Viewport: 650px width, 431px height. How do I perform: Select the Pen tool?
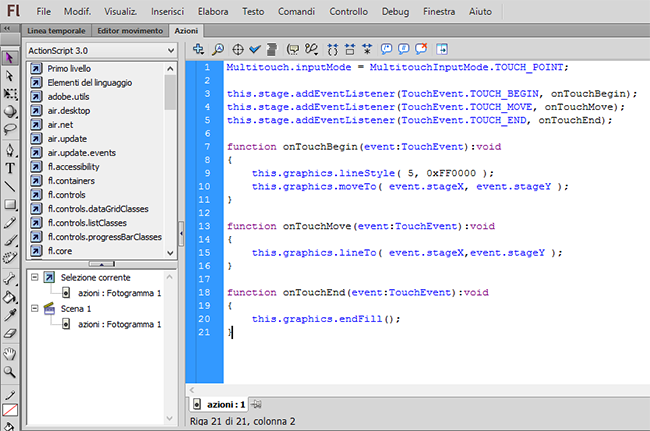click(x=10, y=150)
